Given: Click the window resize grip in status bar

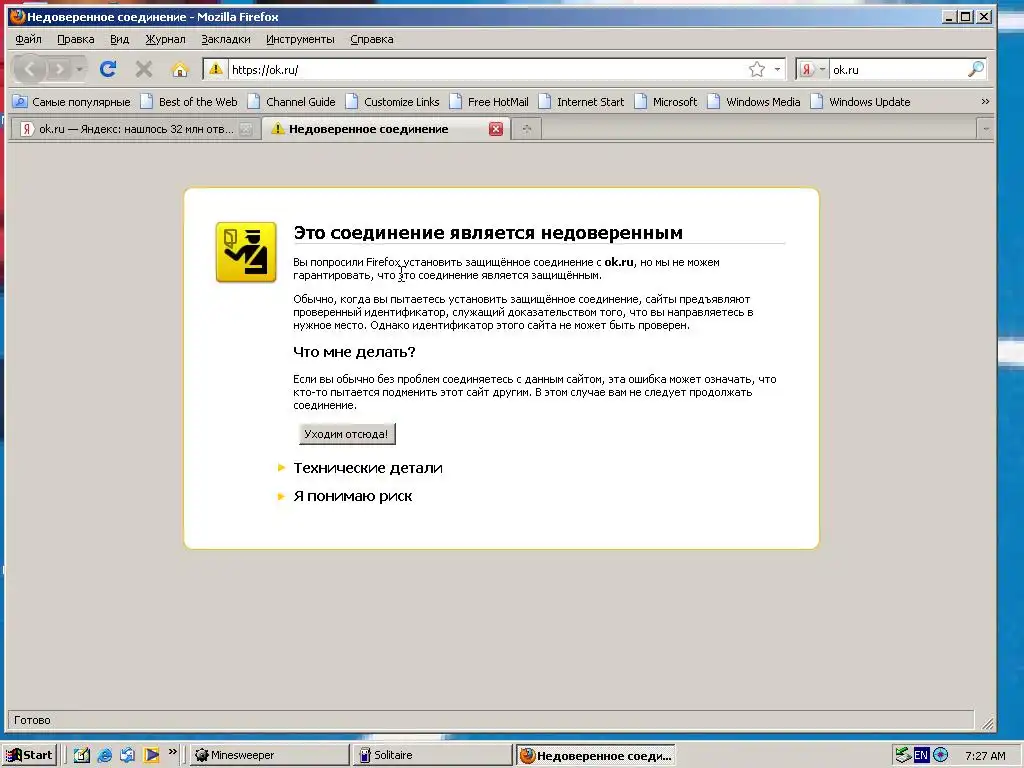Looking at the screenshot, I should point(987,723).
